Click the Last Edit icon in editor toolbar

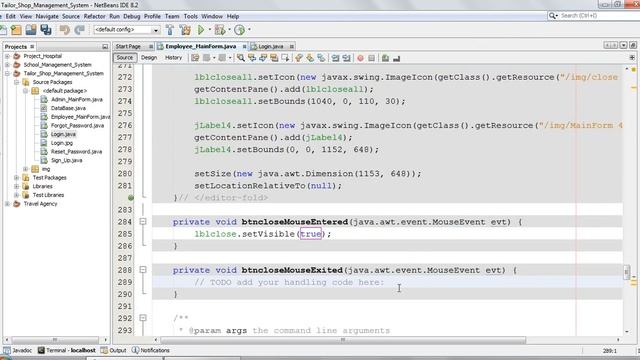tap(195, 58)
